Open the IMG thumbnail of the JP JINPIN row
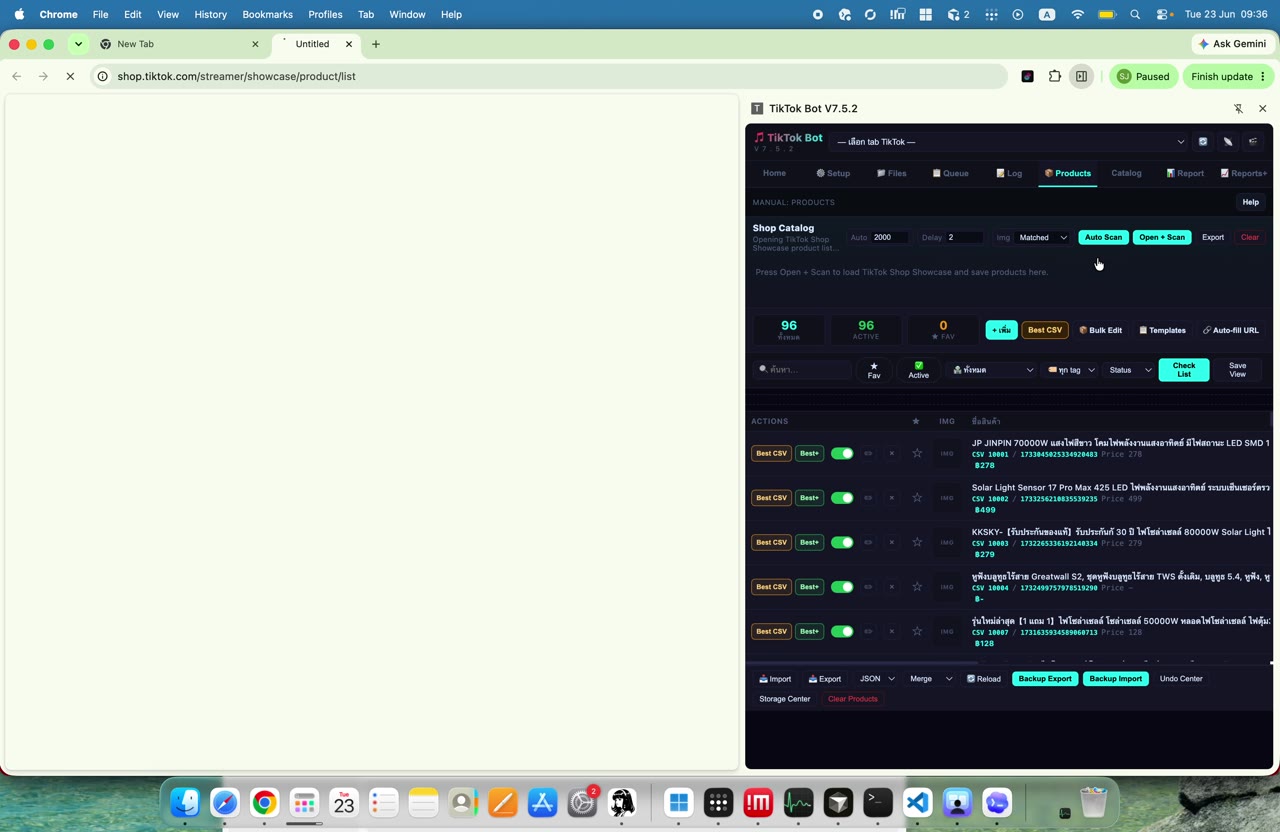This screenshot has width=1280, height=832. pos(947,453)
